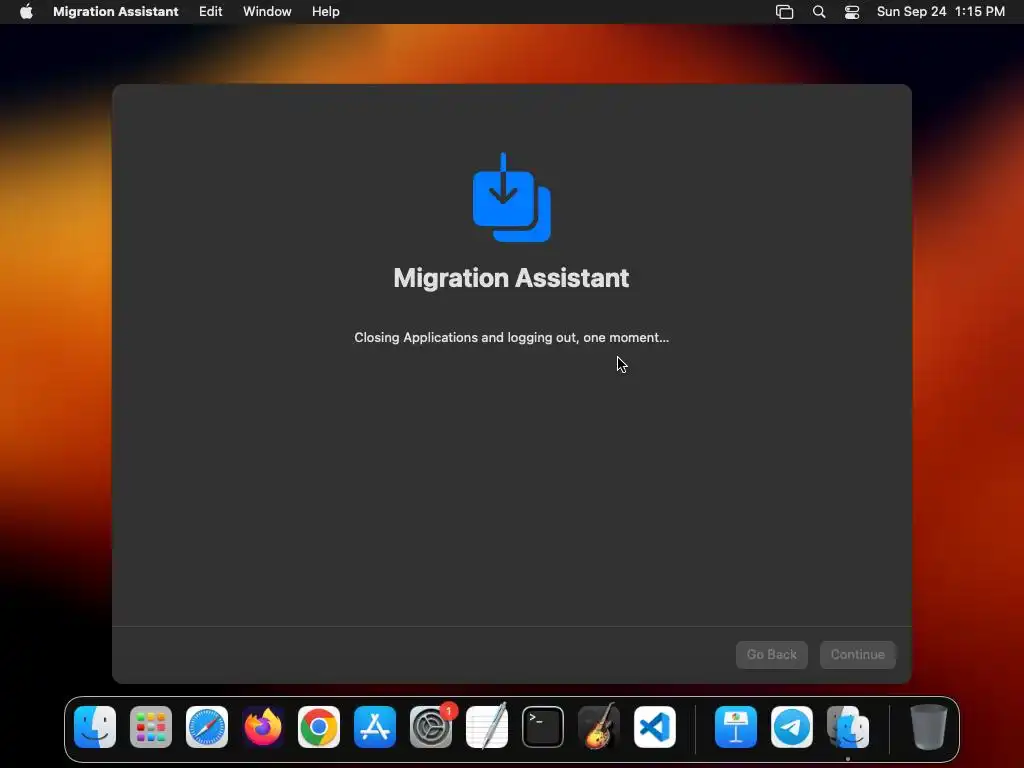Click the Continue button
1024x768 pixels.
(x=857, y=654)
